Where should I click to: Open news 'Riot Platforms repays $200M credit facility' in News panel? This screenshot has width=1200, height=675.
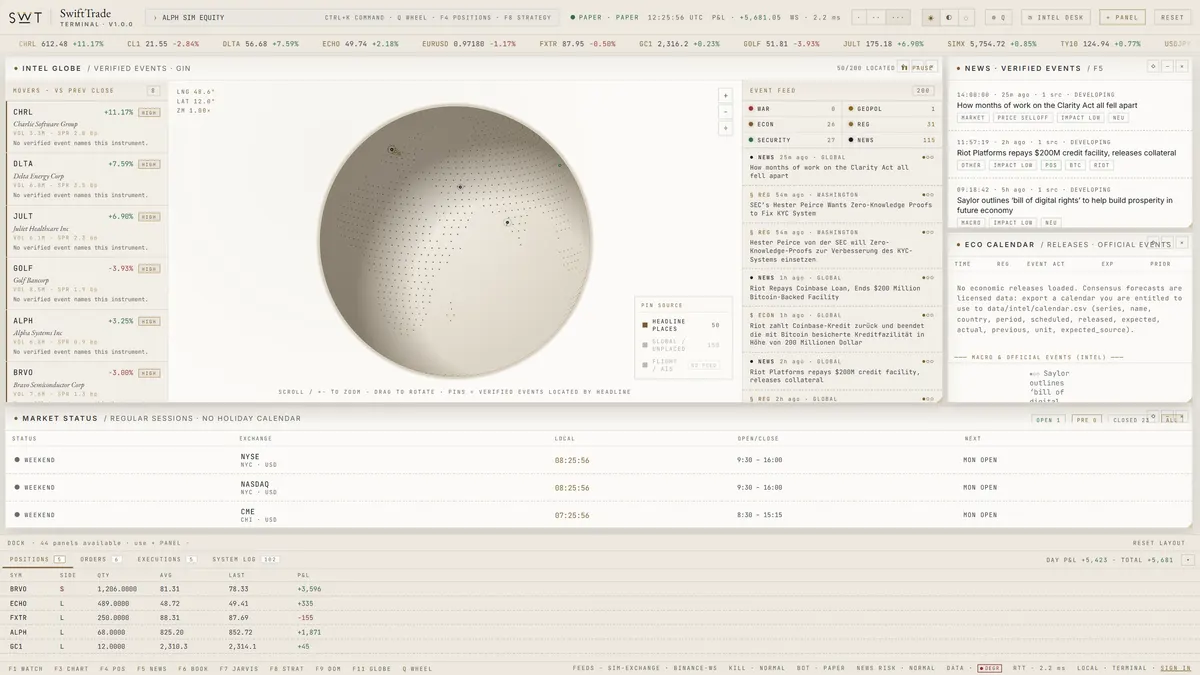(x=1066, y=153)
